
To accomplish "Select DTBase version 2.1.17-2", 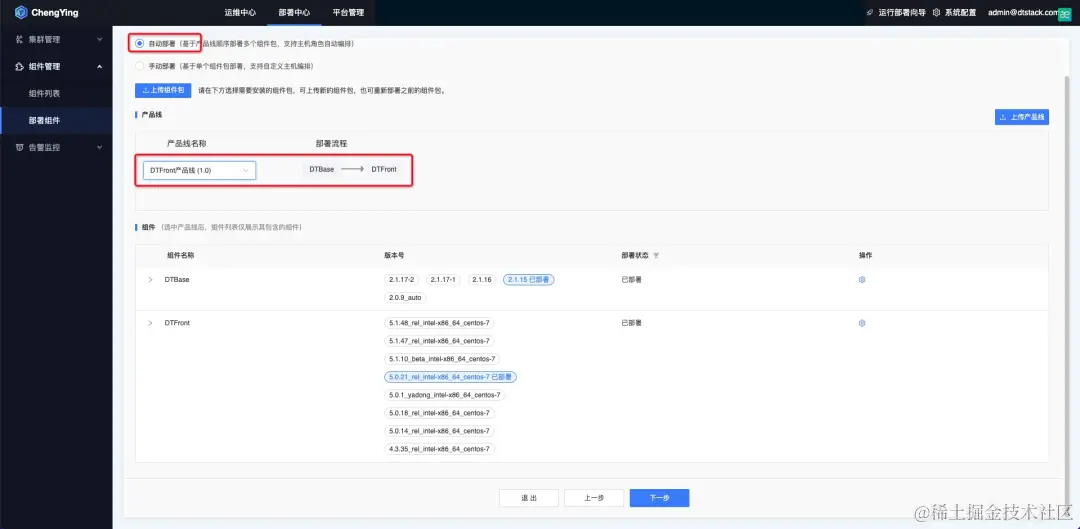I will (x=401, y=280).
